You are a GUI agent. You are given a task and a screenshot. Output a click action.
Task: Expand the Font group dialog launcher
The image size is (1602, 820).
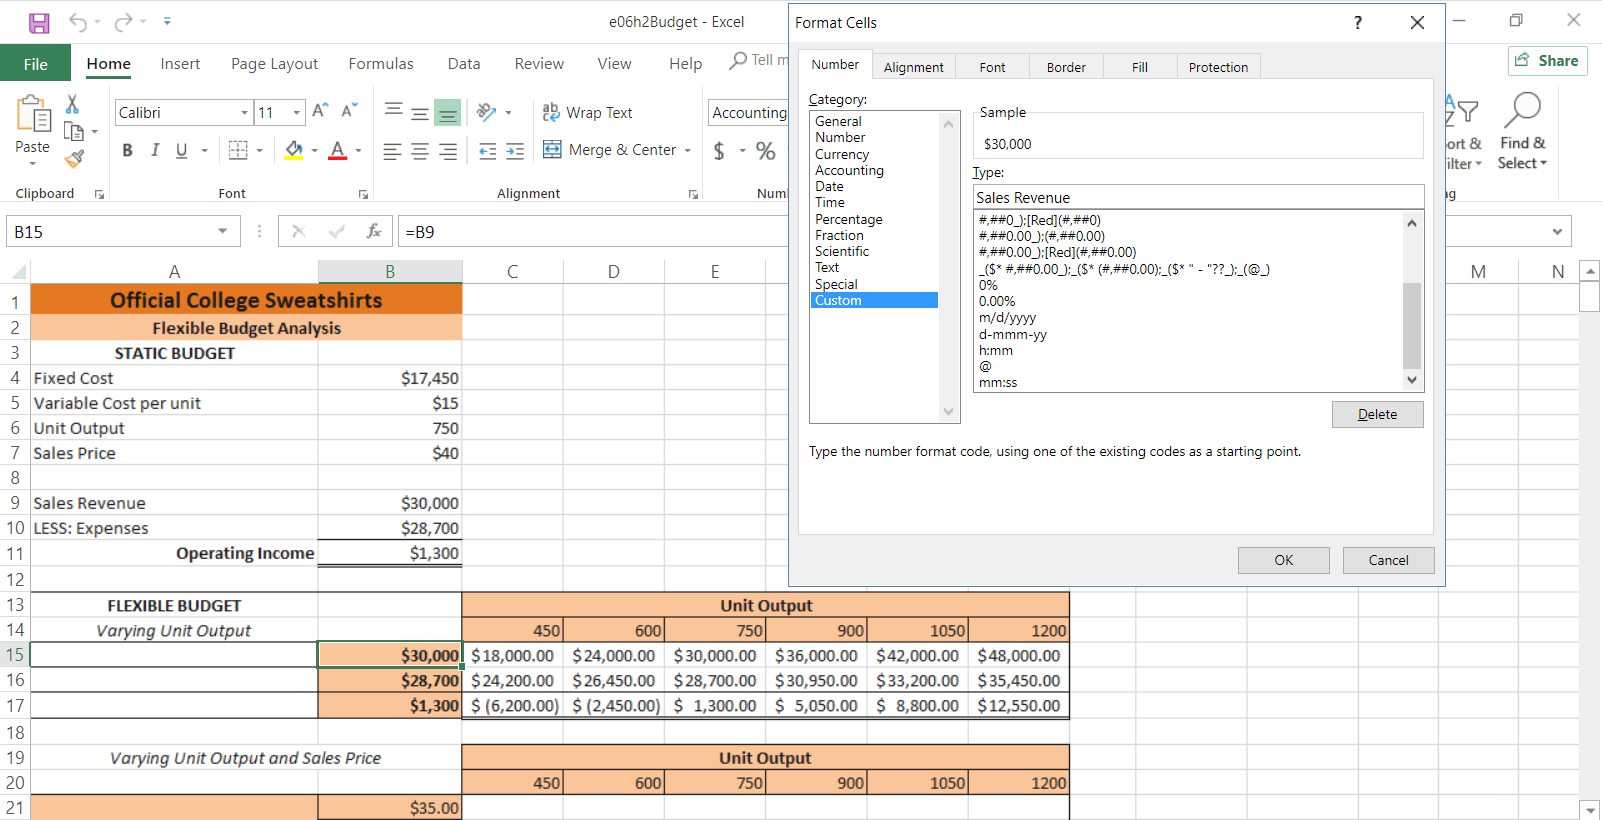tap(363, 194)
